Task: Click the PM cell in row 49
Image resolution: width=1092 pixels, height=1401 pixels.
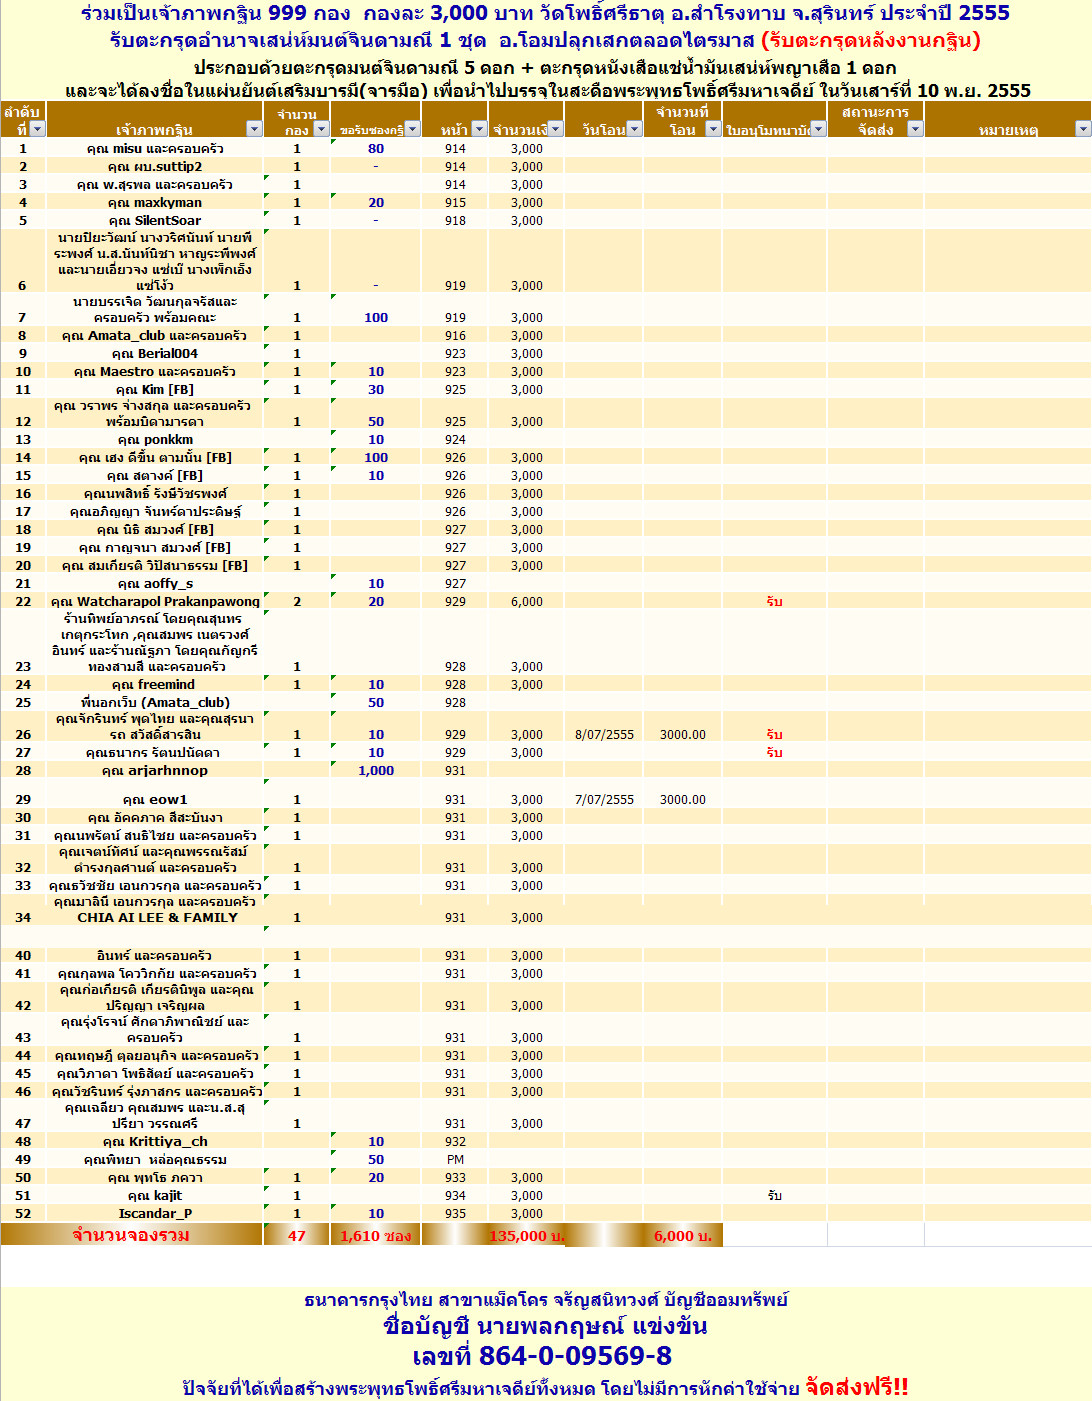Action: [455, 1160]
